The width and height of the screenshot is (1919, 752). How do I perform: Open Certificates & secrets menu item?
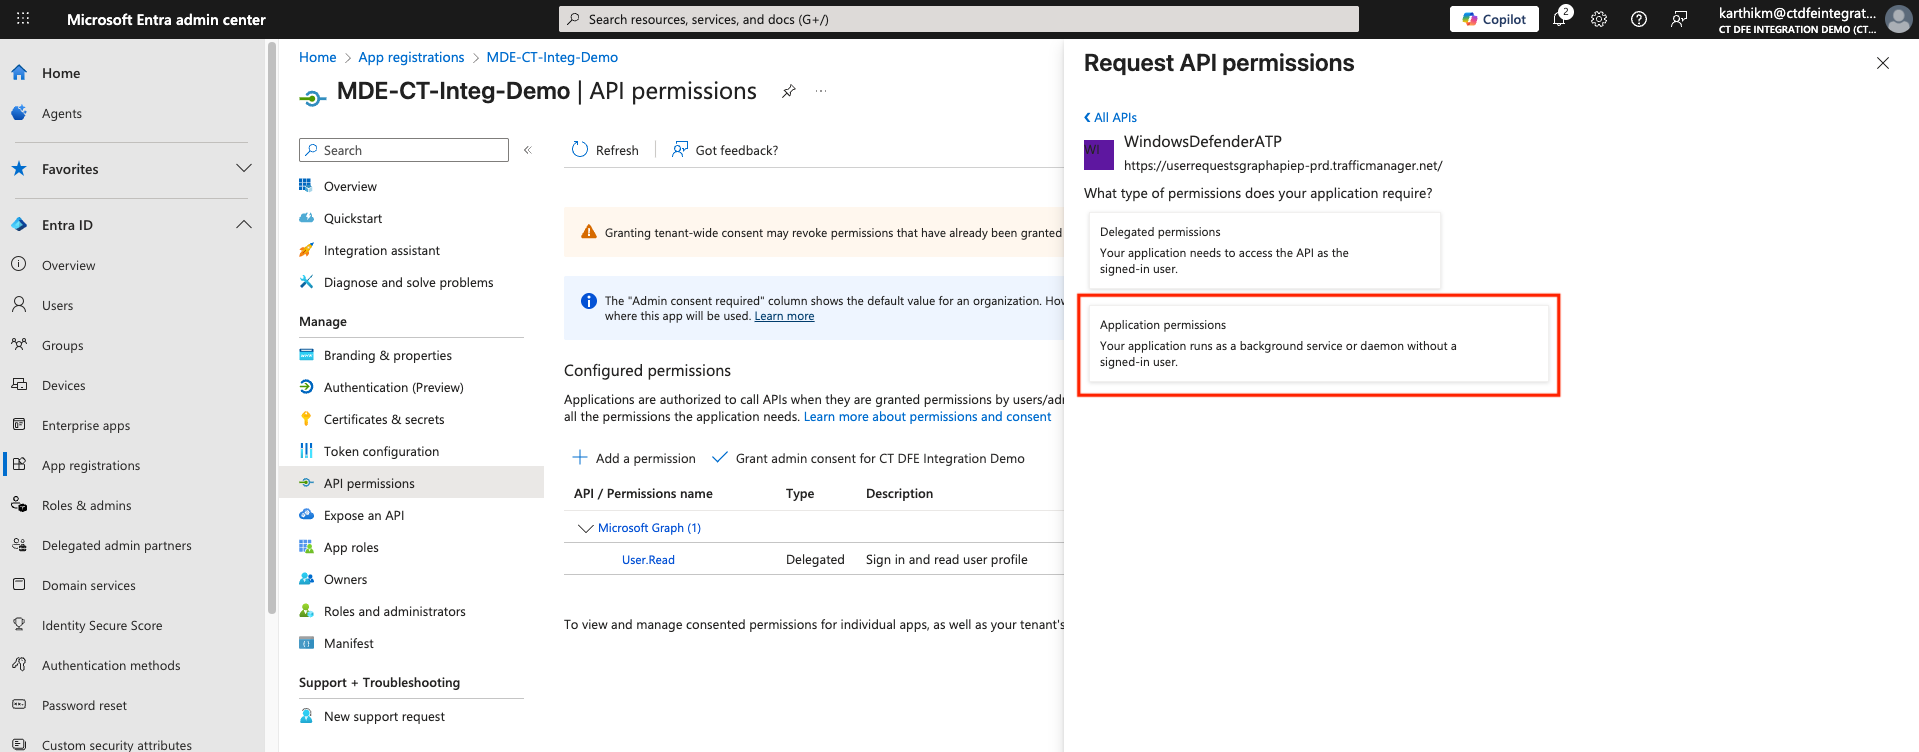point(383,420)
